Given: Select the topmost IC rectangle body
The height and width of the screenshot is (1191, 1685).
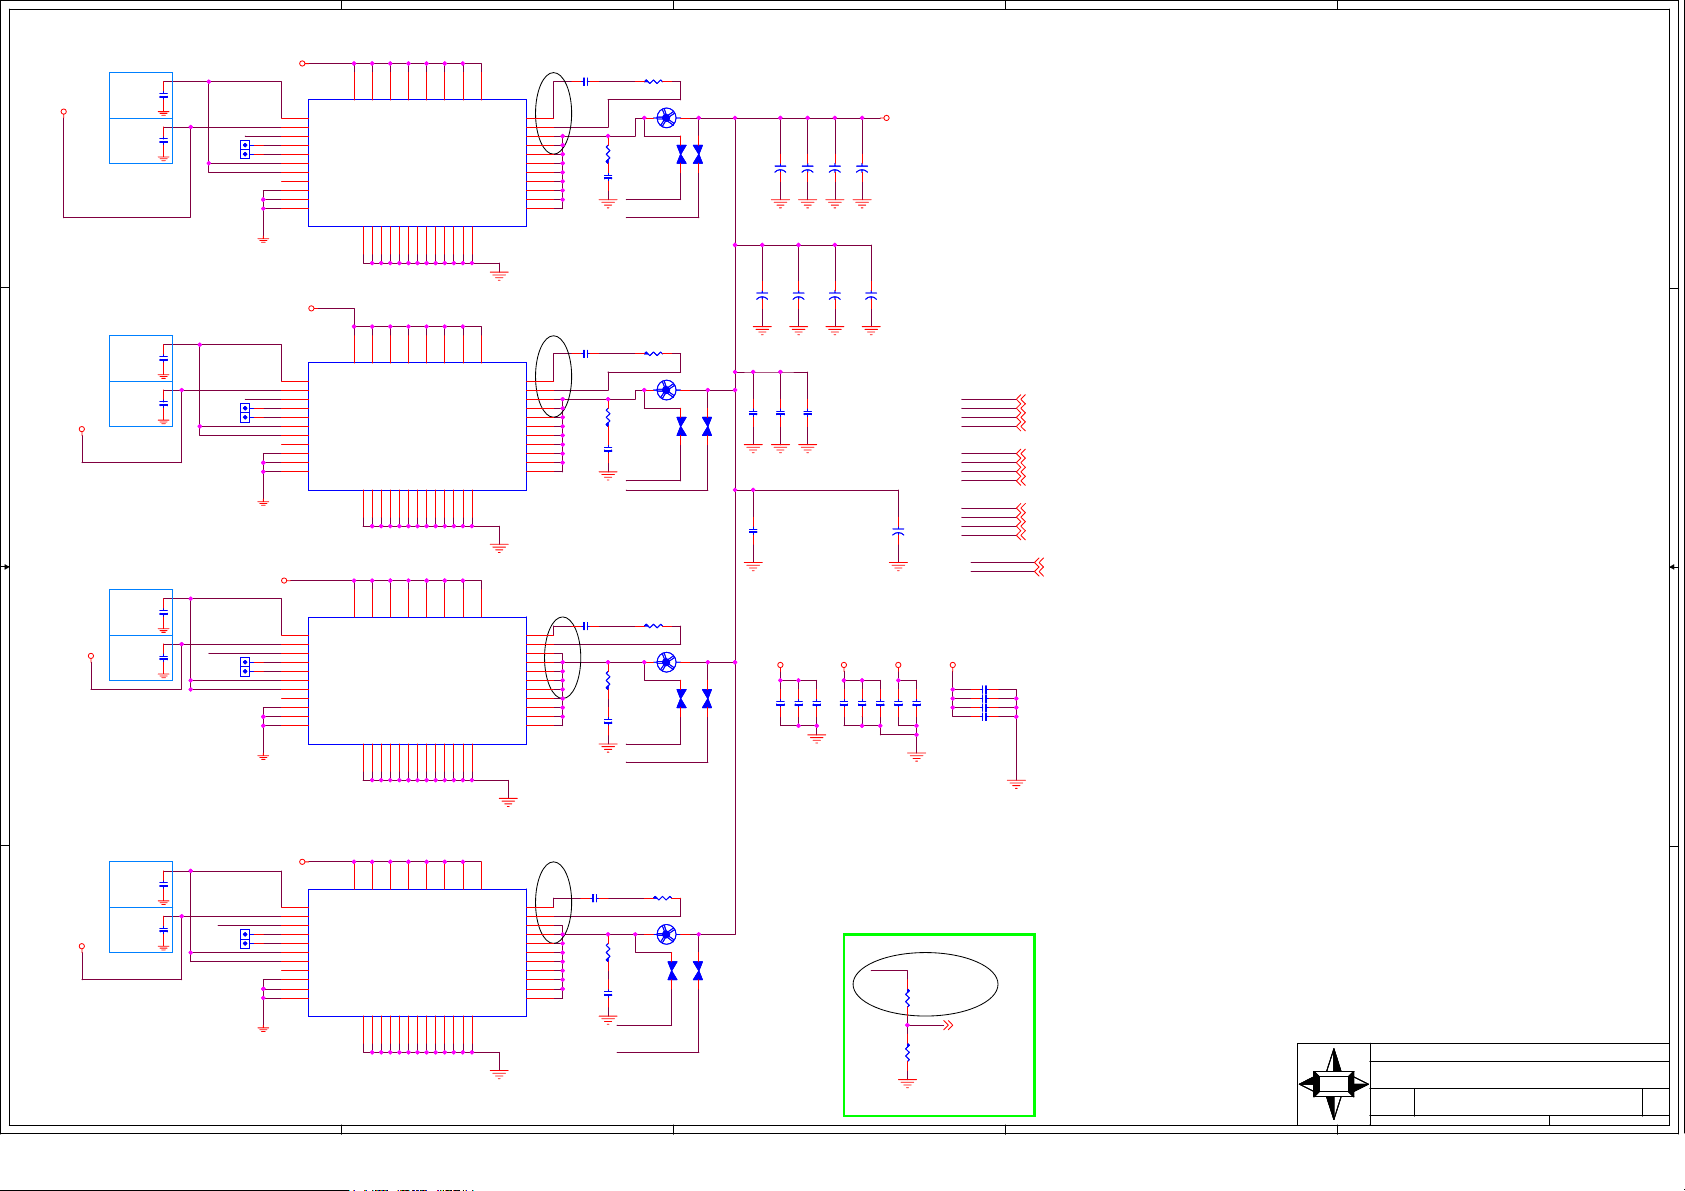Looking at the screenshot, I should point(417,163).
